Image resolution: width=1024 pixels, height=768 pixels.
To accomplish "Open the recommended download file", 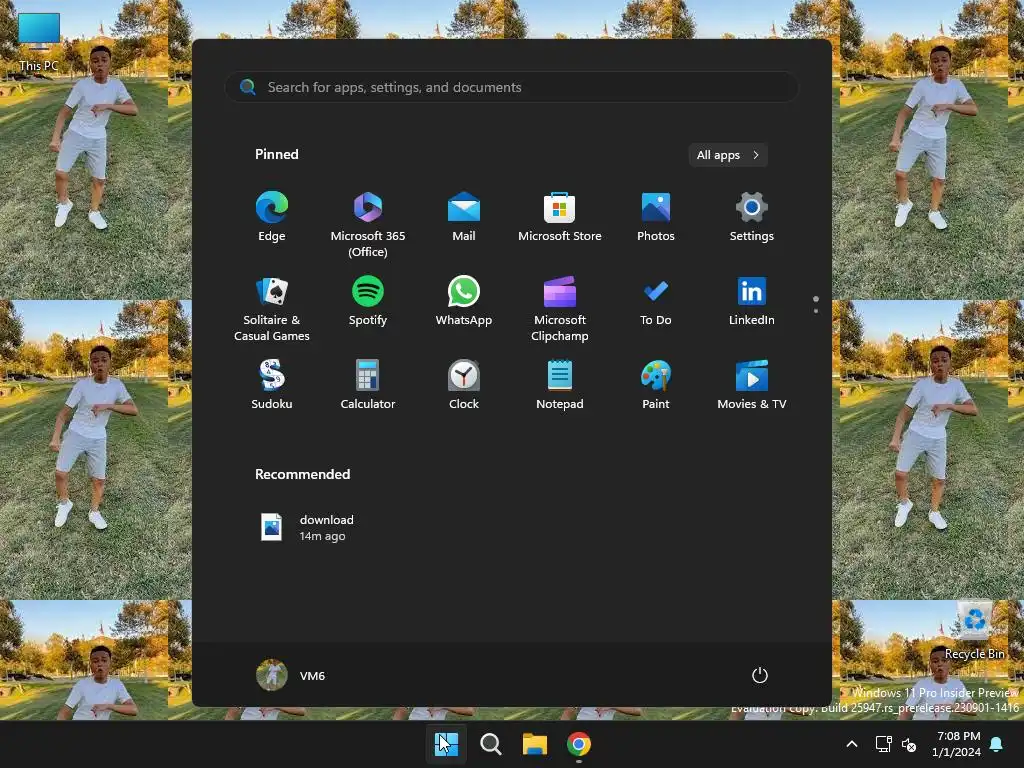I will [307, 528].
